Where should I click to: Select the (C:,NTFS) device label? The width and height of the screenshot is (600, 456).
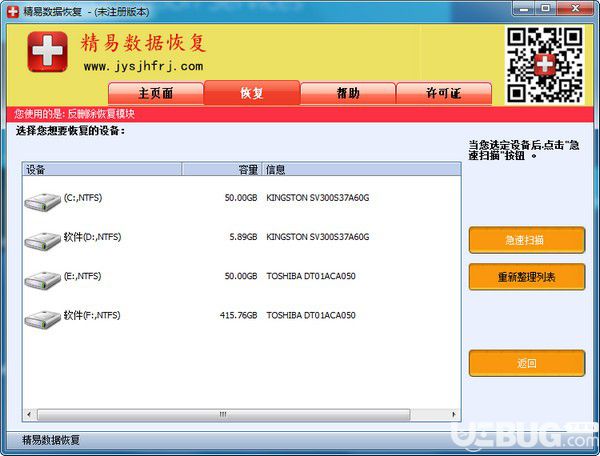click(x=83, y=198)
